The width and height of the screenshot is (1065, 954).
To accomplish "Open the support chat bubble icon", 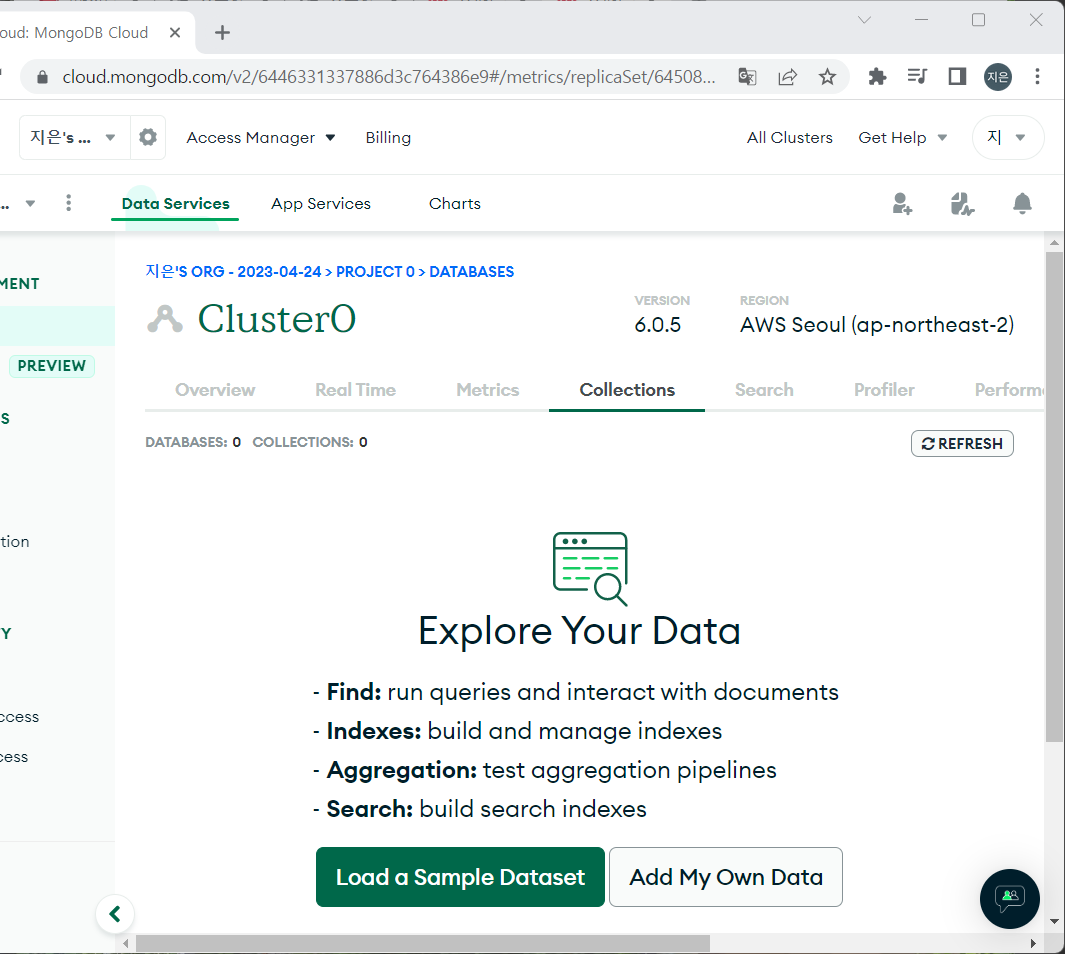I will pos(1009,898).
